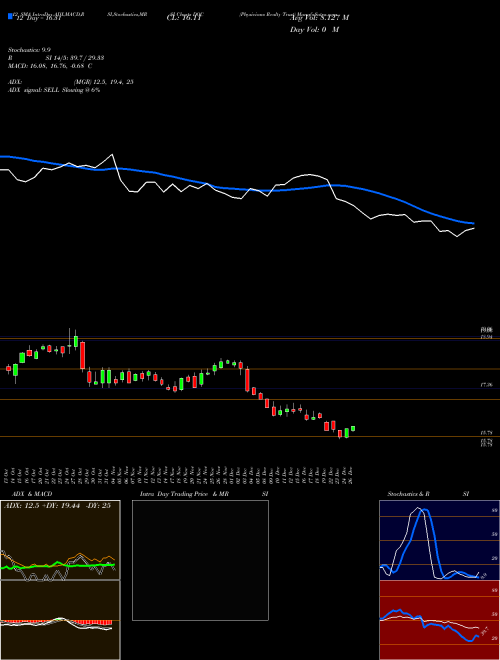Click the ADX signal SELL text
This screenshot has width=500, height=660.
point(54,90)
